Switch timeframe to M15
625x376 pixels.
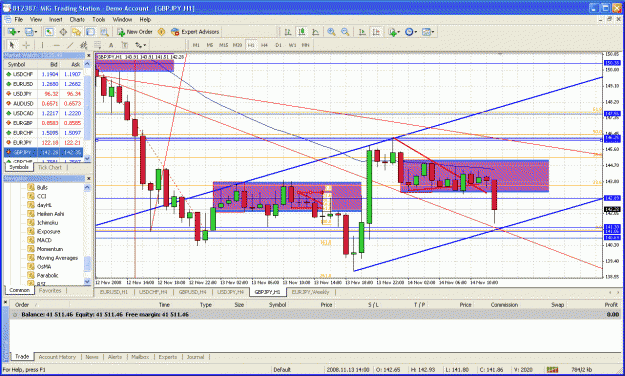[223, 45]
